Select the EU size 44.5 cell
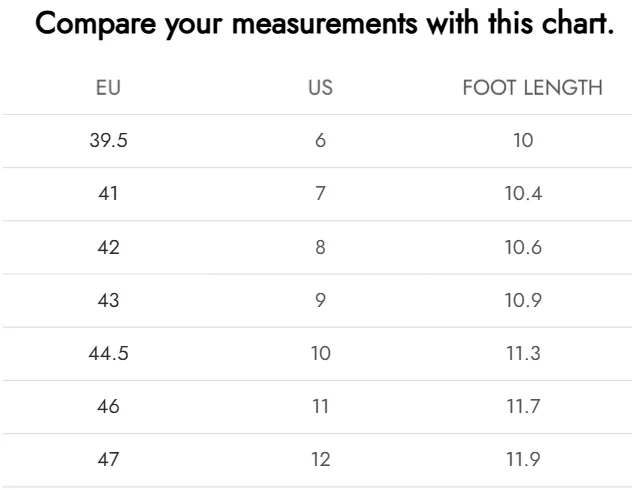Viewport: 632px width, 490px height. 108,353
